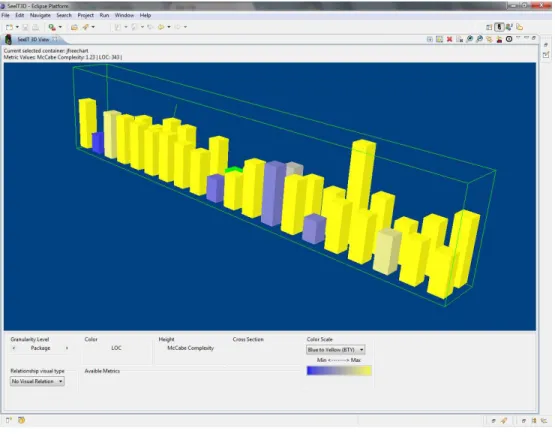Click the red X delete visualization icon
Image resolution: width=555 pixels, height=434 pixels.
(450, 39)
